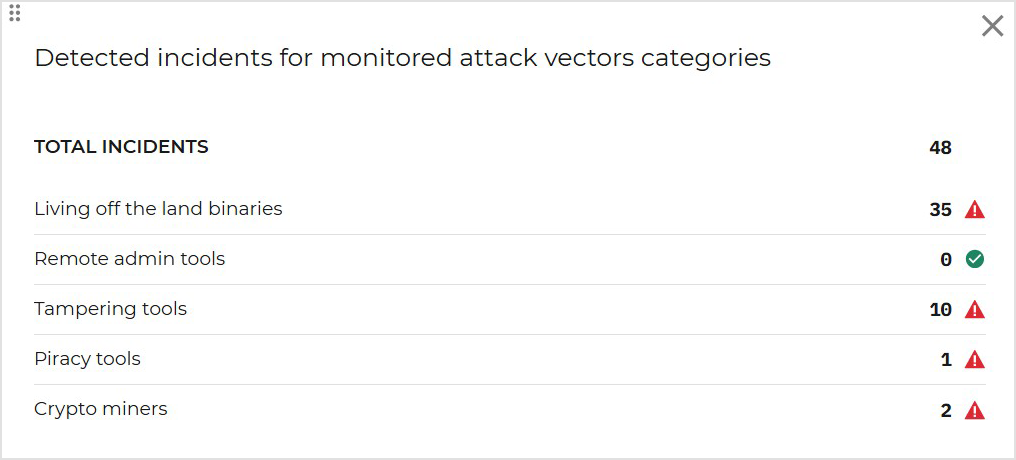The width and height of the screenshot is (1016, 460).
Task: Click the drag handle grip icon
Action: [14, 12]
